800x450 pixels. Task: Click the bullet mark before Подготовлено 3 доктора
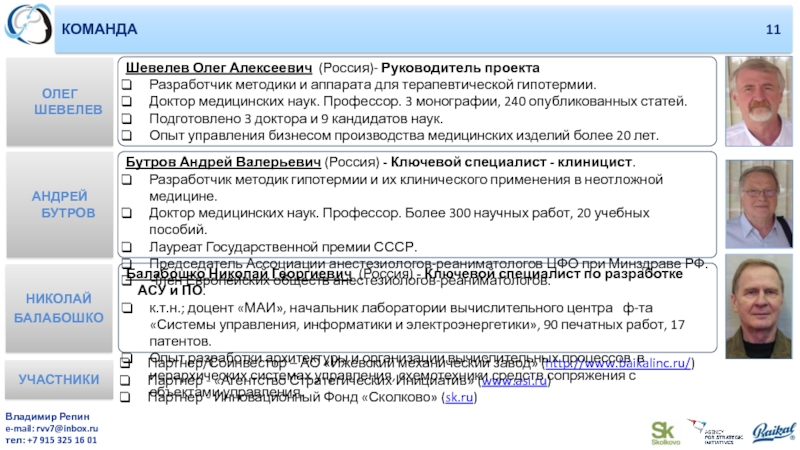click(127, 119)
